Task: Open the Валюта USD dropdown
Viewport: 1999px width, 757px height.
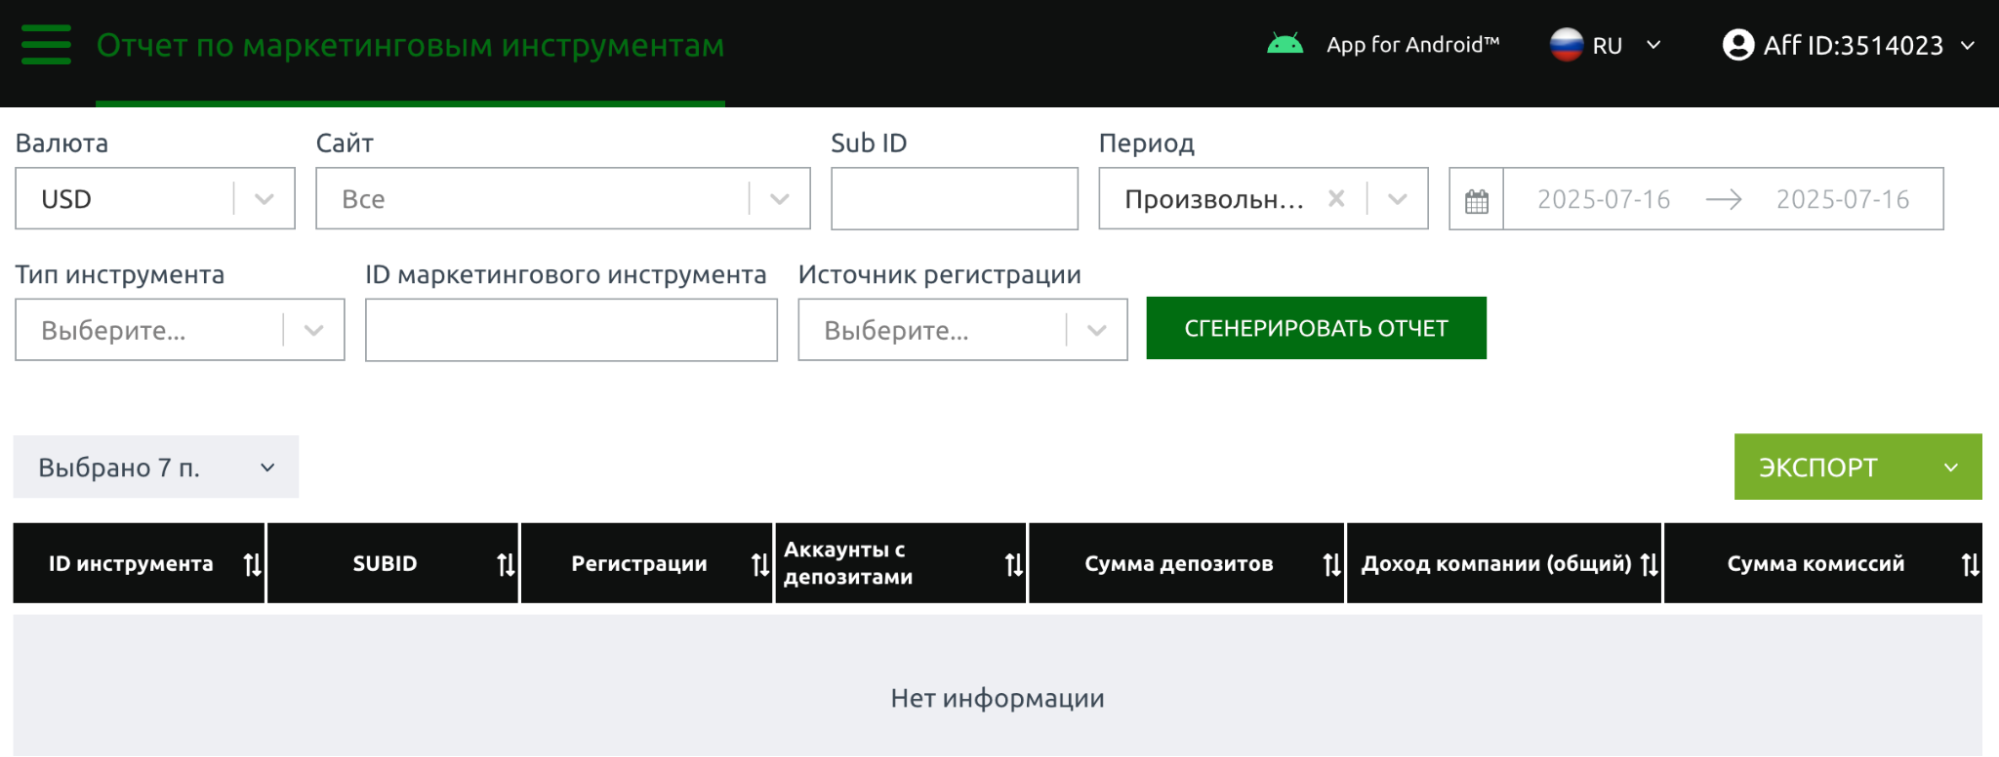Action: (x=155, y=199)
